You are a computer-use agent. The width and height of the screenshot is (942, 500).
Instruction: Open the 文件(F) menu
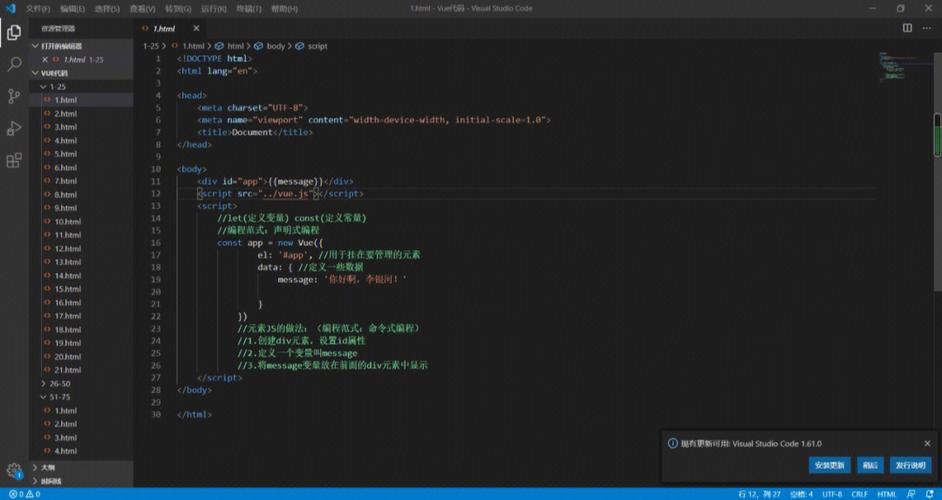(x=37, y=8)
